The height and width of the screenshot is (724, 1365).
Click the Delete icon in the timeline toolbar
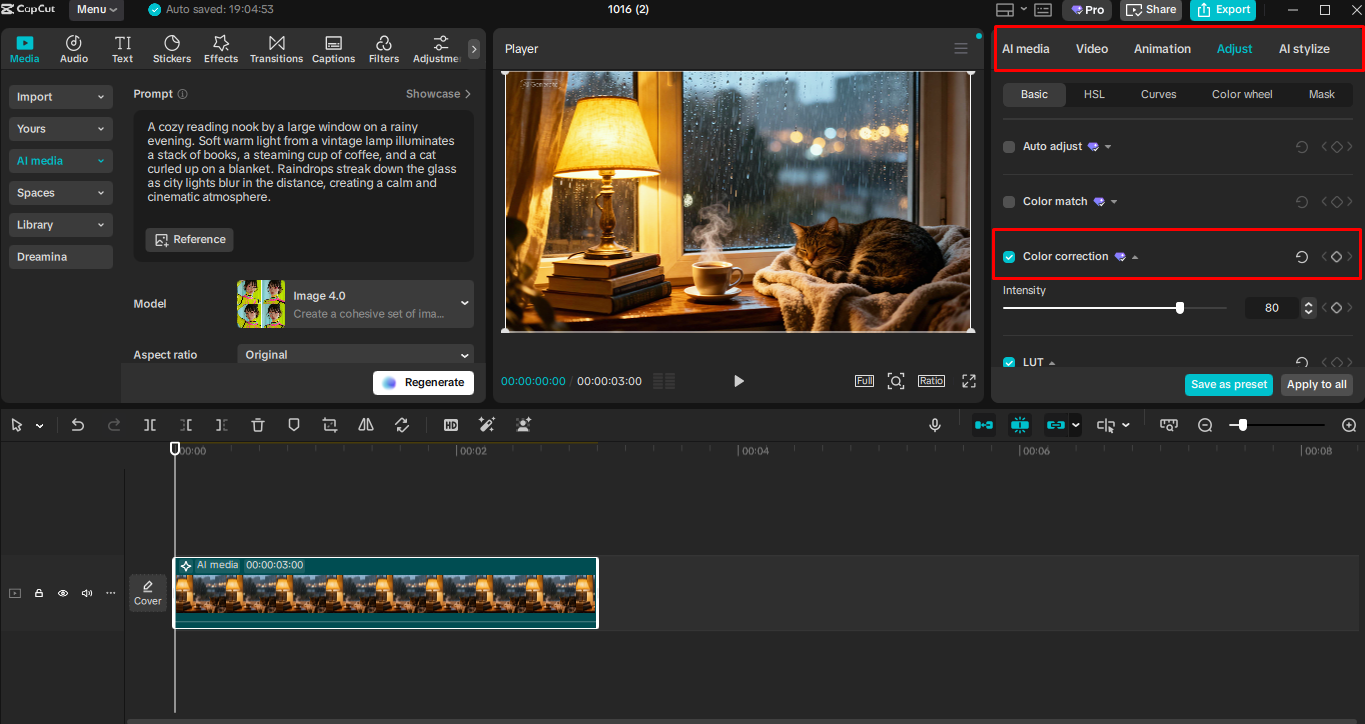[258, 424]
